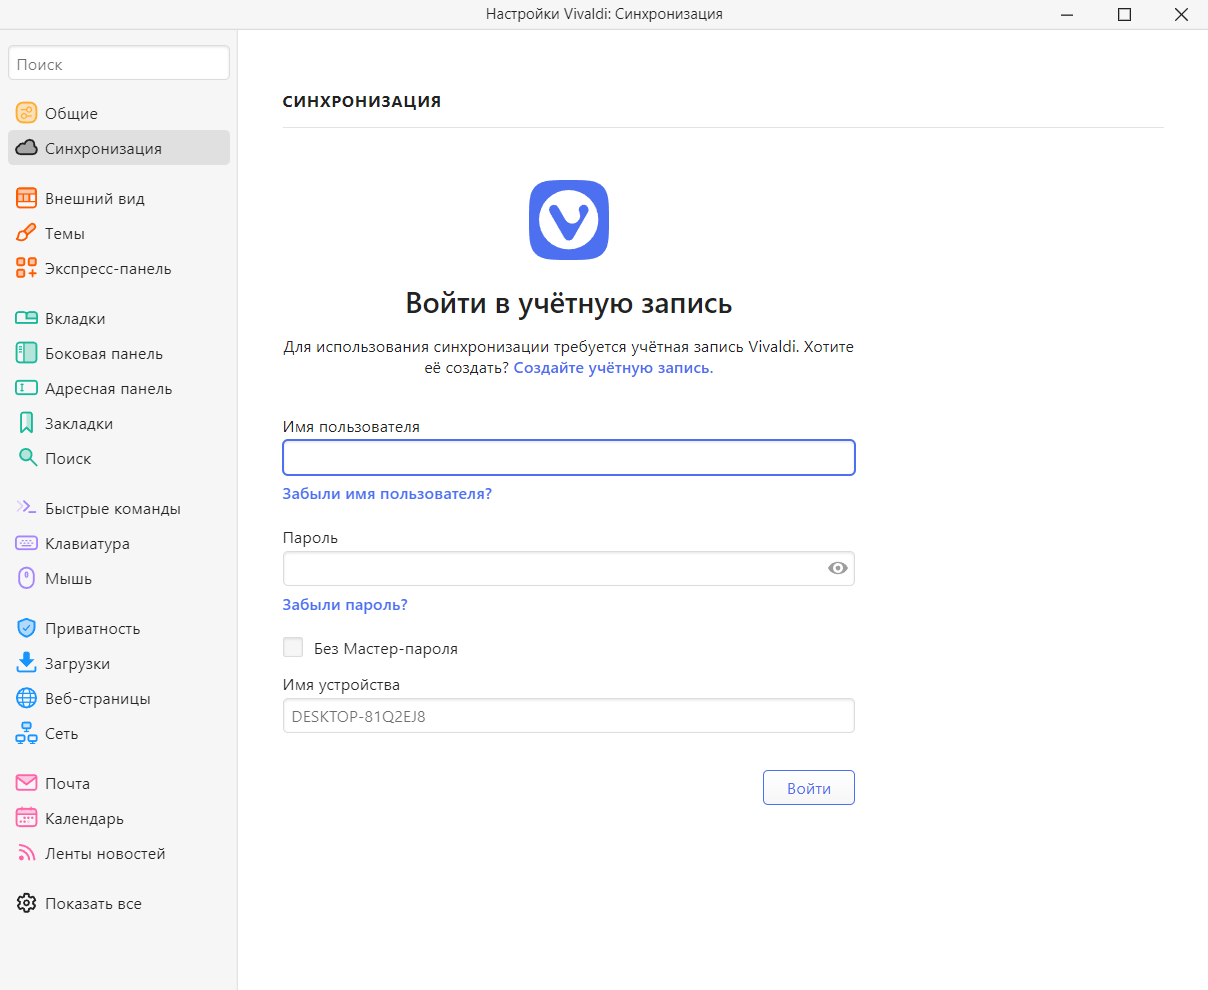Click the Календарь calendar icon

(26, 818)
